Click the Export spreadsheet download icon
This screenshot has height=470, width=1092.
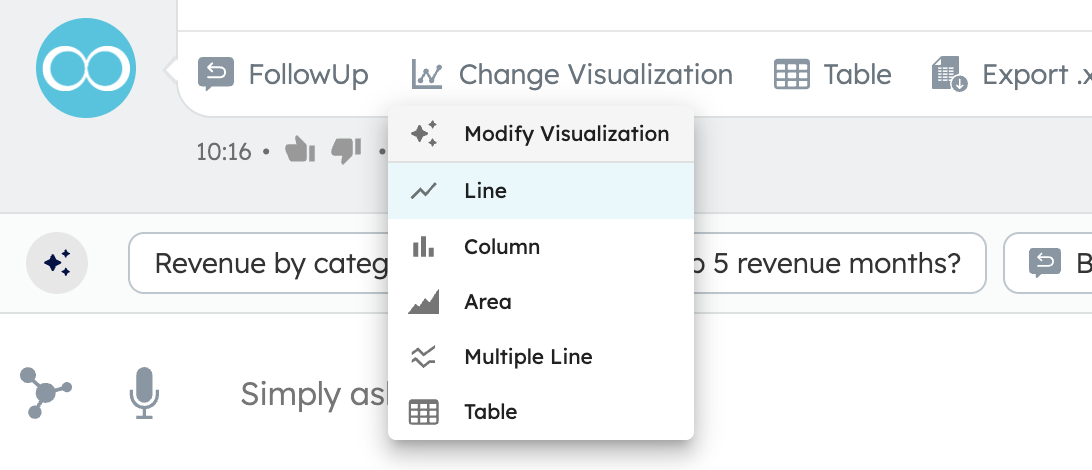949,74
